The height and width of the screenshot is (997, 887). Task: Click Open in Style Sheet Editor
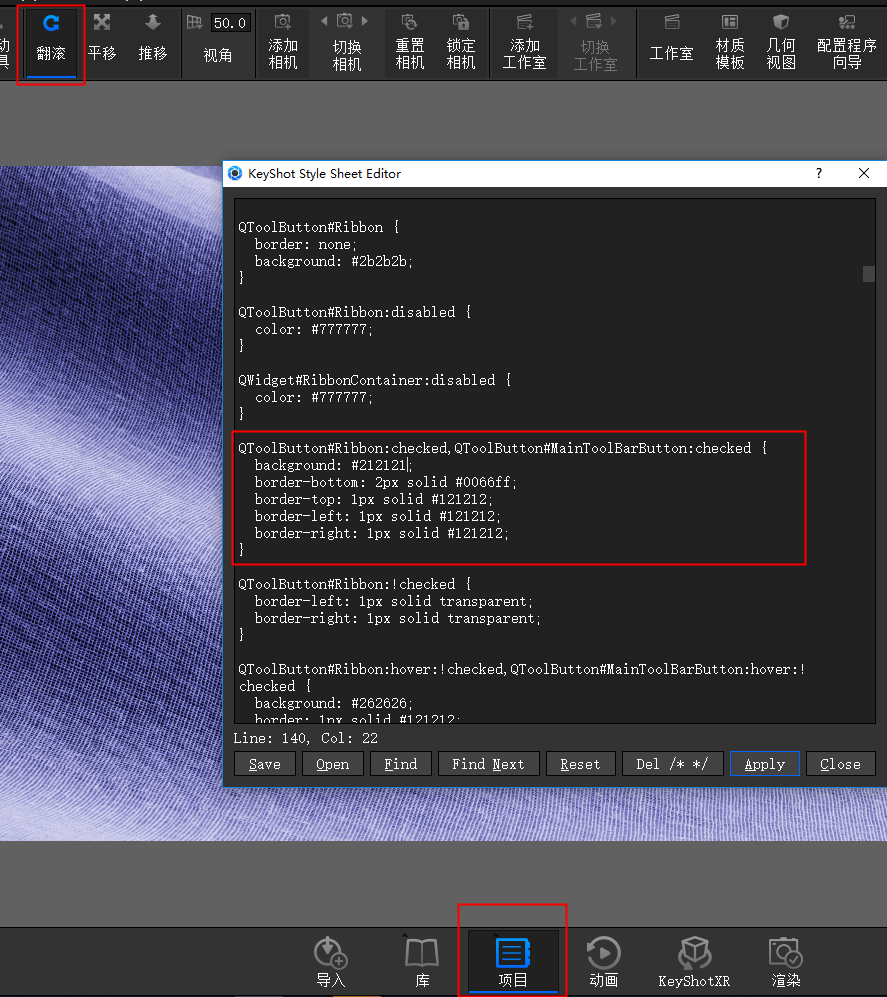333,764
